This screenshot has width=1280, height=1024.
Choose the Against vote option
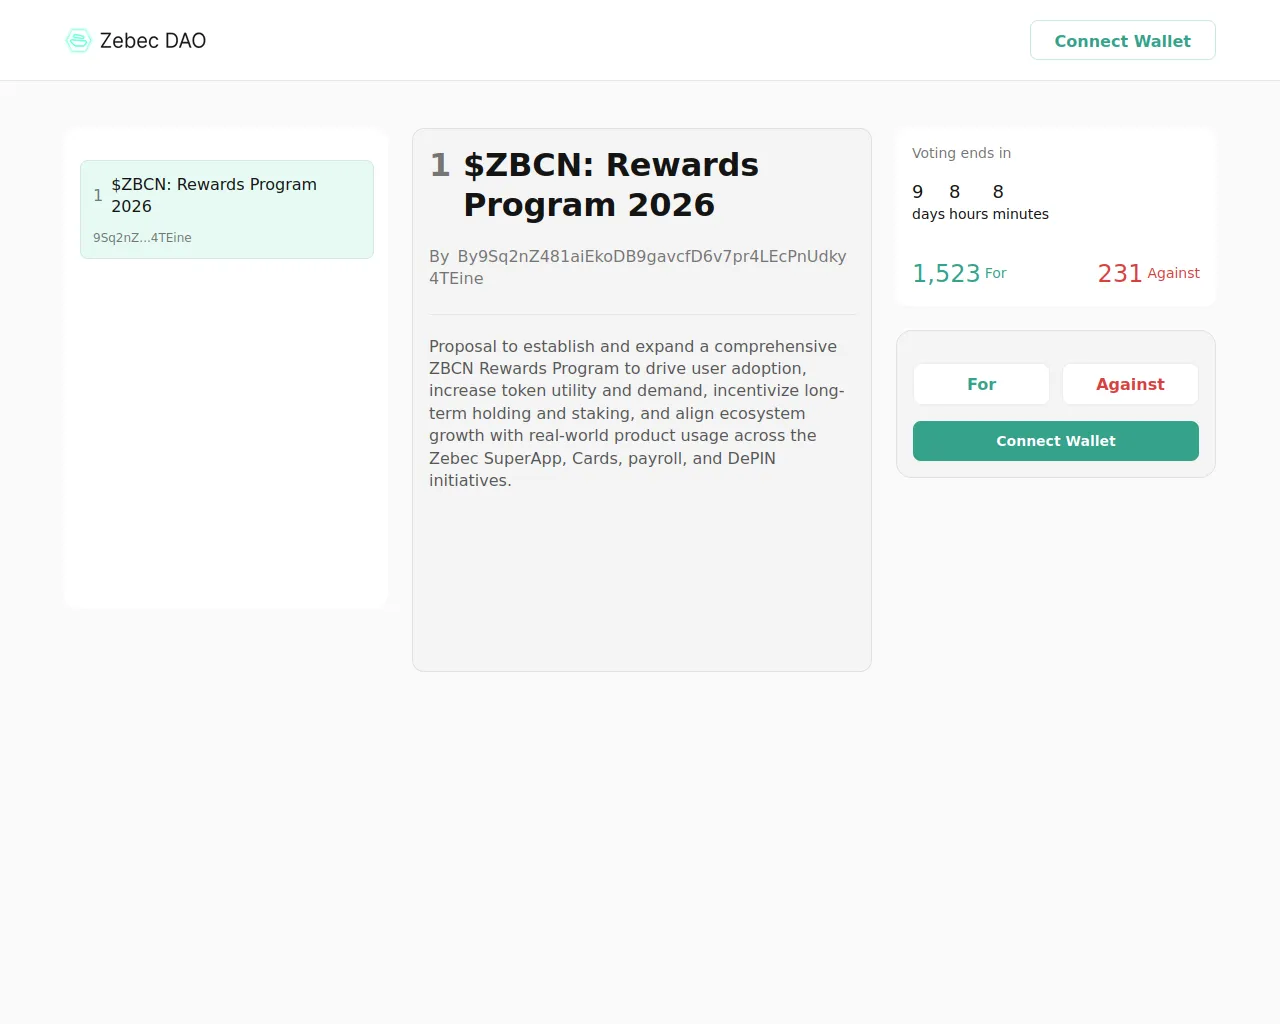coord(1130,384)
